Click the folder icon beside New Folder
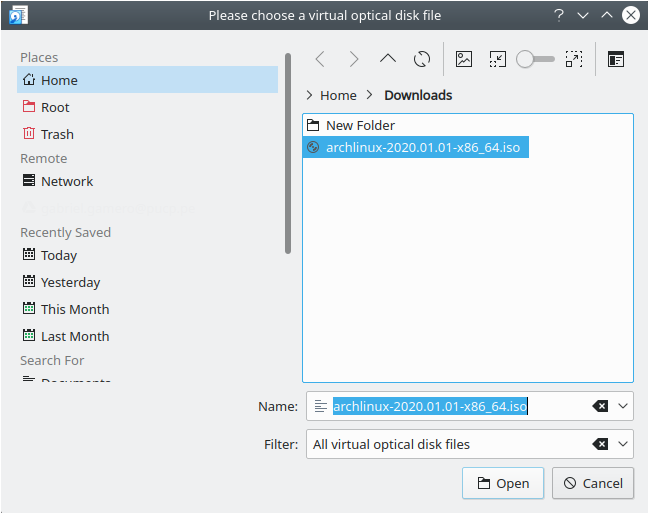 pos(313,125)
